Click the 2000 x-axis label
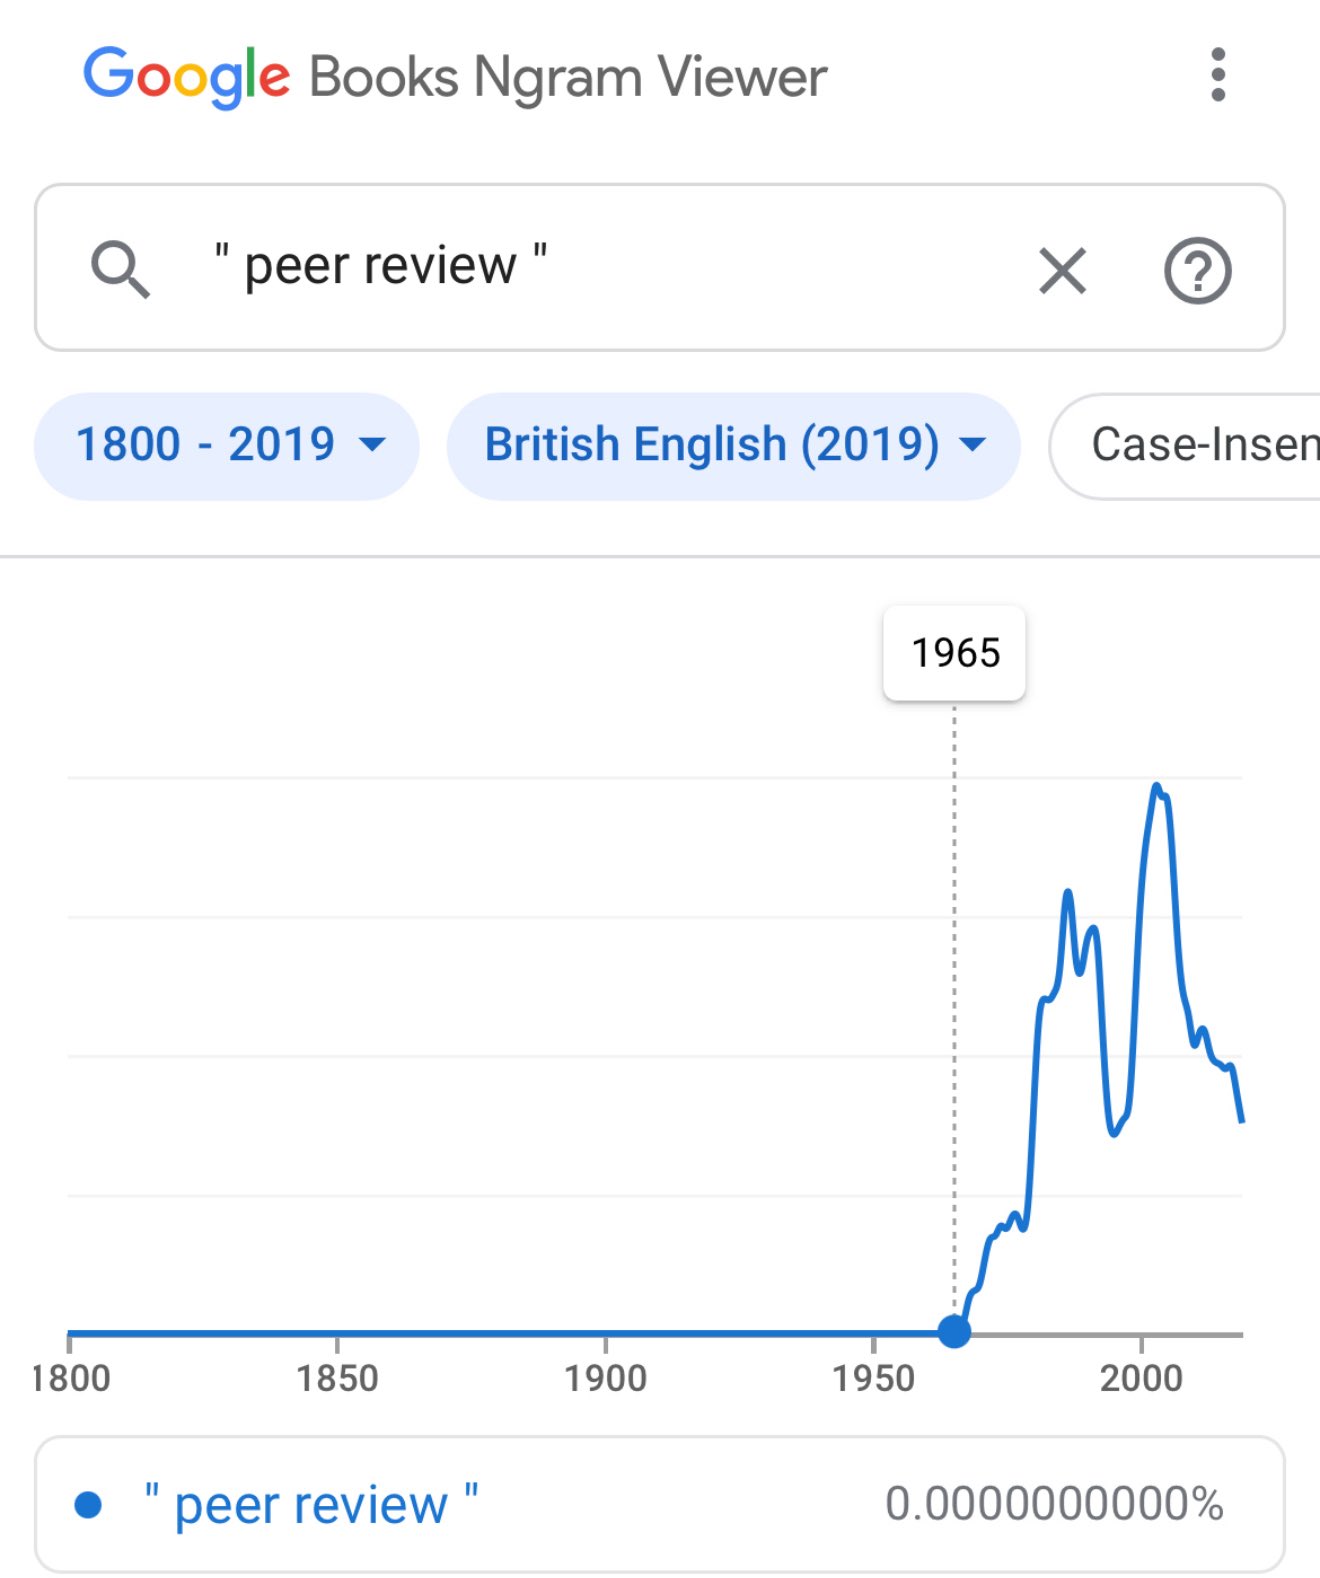The image size is (1320, 1578). click(1141, 1378)
